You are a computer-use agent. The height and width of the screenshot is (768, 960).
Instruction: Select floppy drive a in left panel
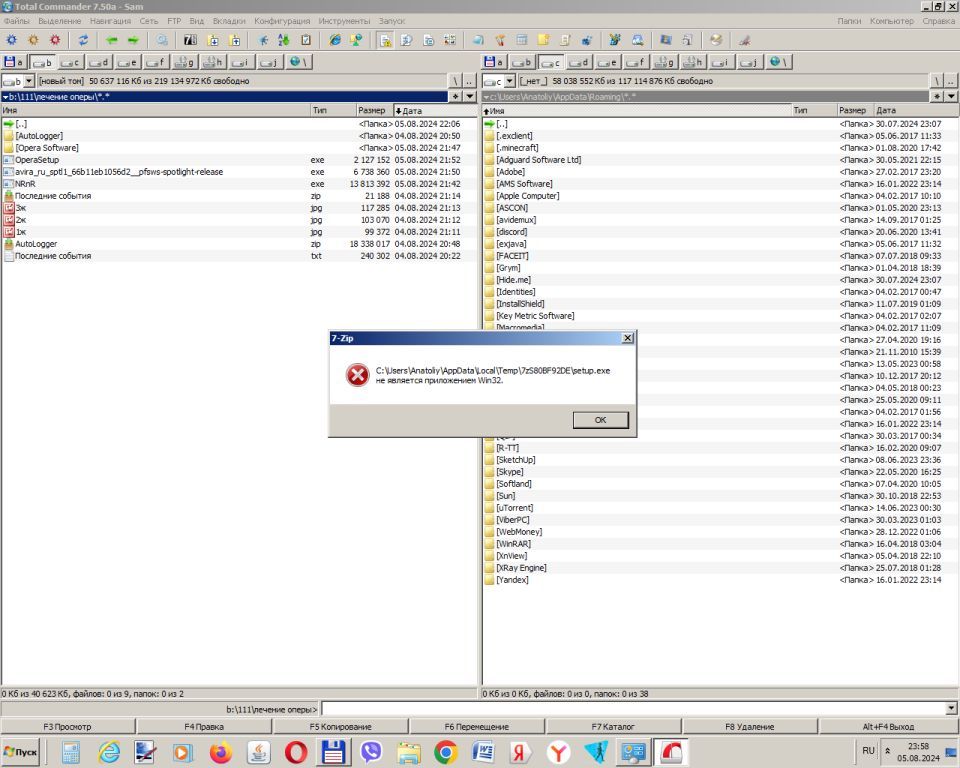[x=14, y=62]
